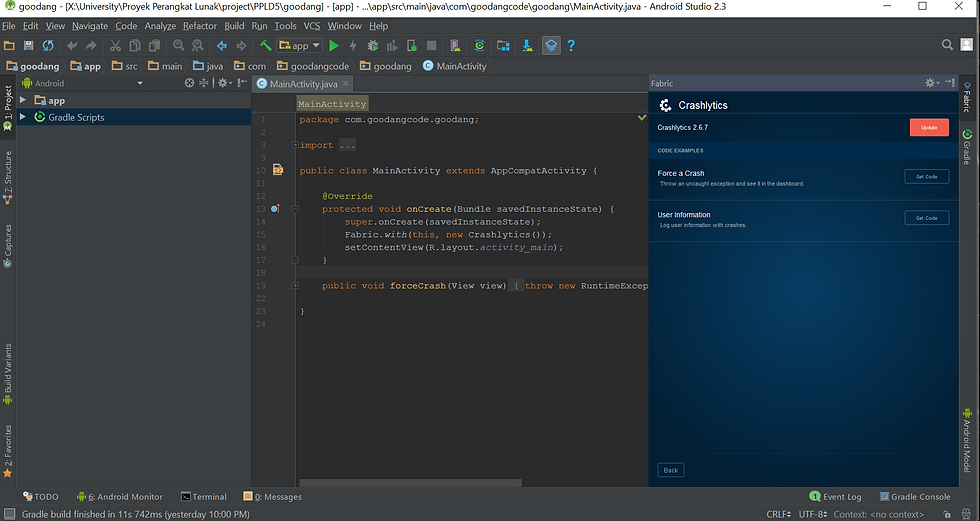The image size is (980, 521).
Task: Click the Collapse All icon in Project panel
Action: [x=204, y=83]
